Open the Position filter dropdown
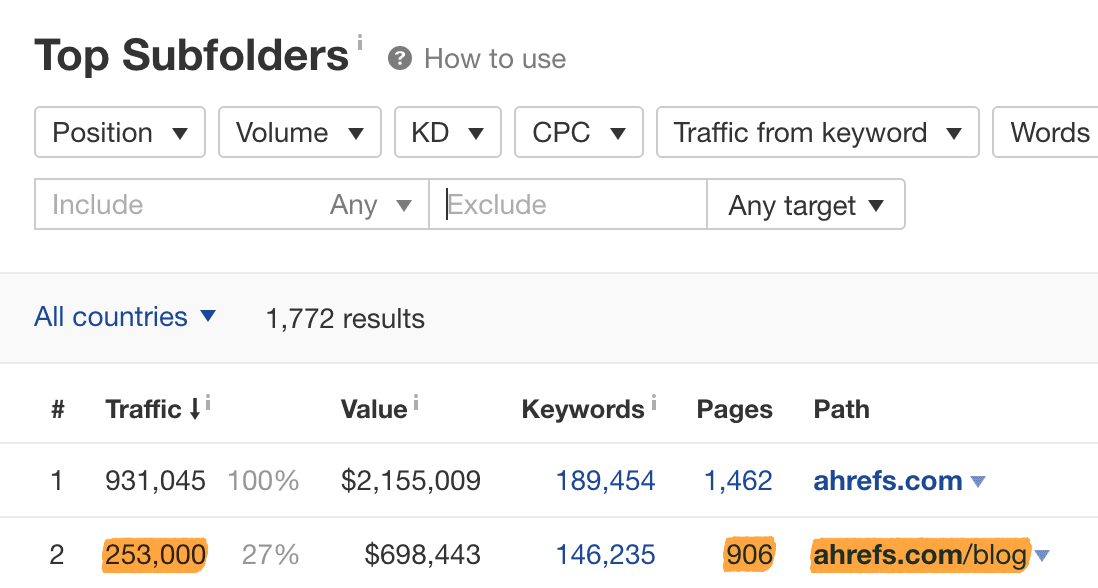 click(120, 133)
